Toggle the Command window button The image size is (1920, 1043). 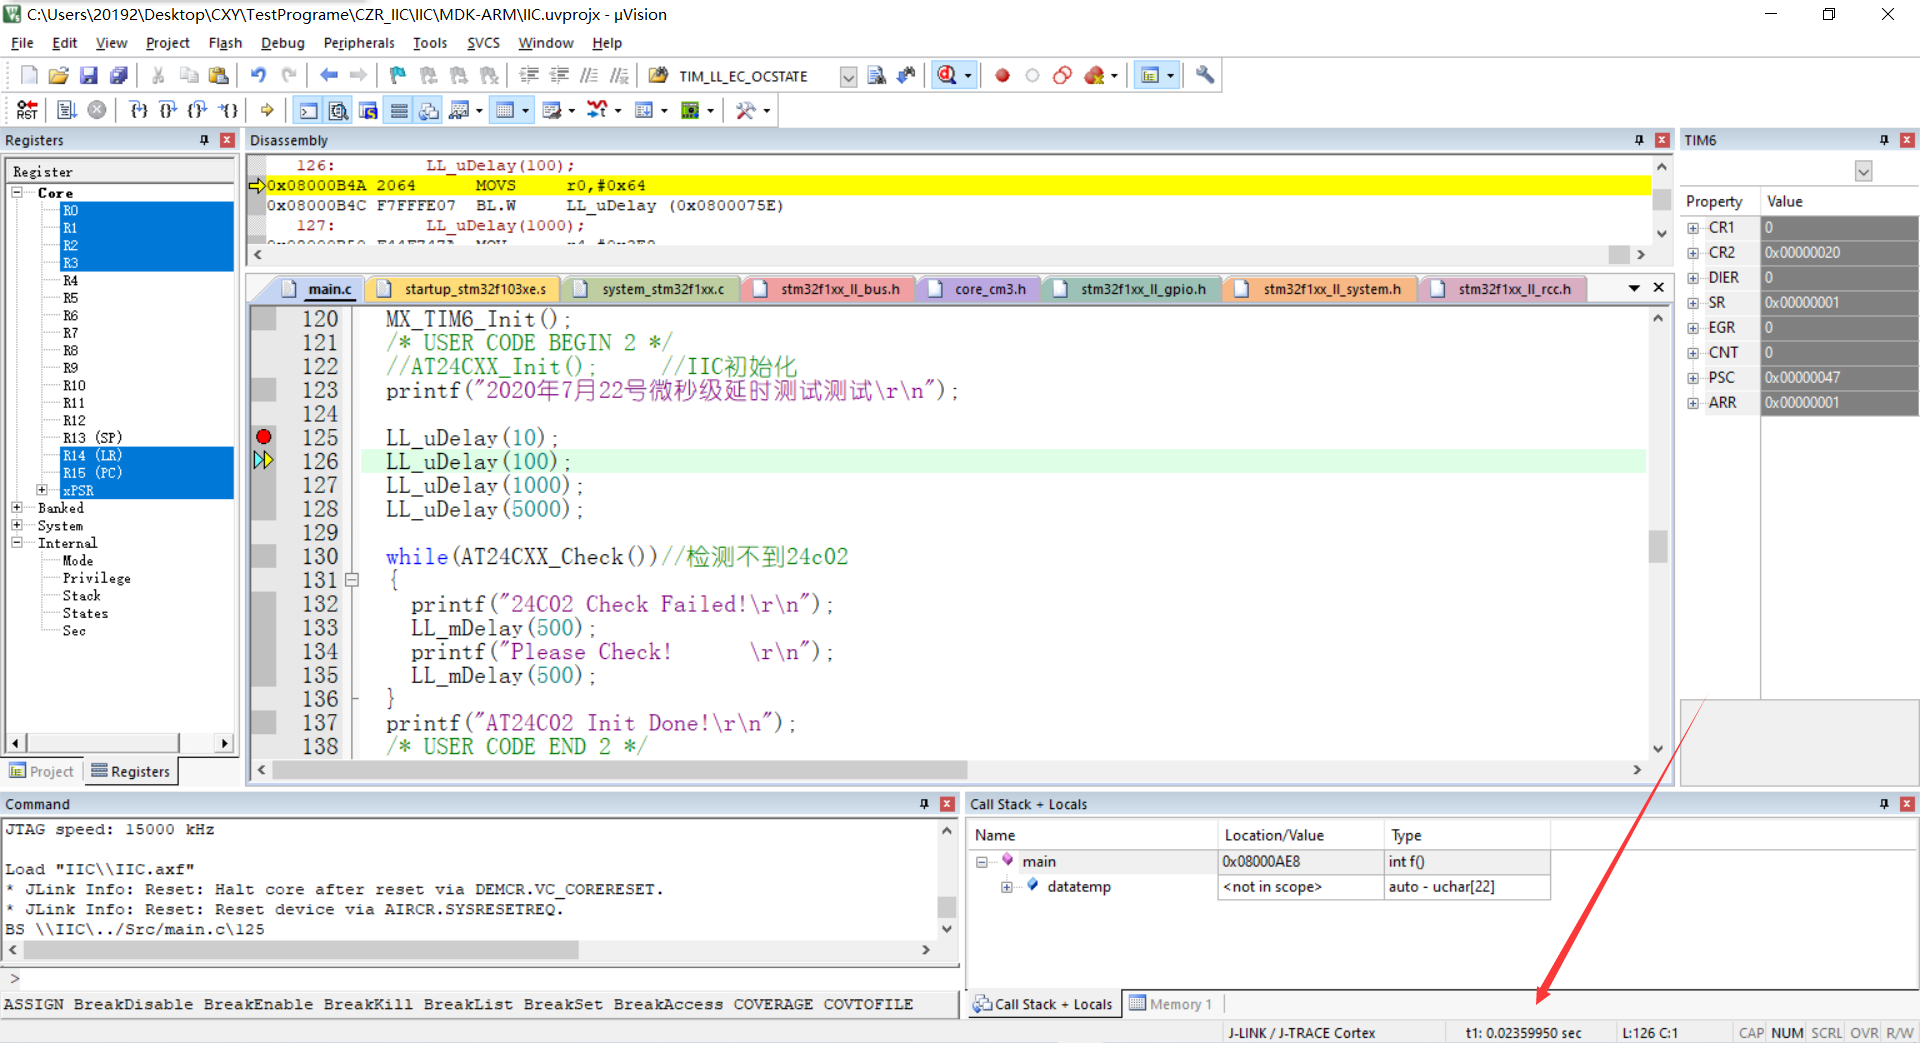309,110
